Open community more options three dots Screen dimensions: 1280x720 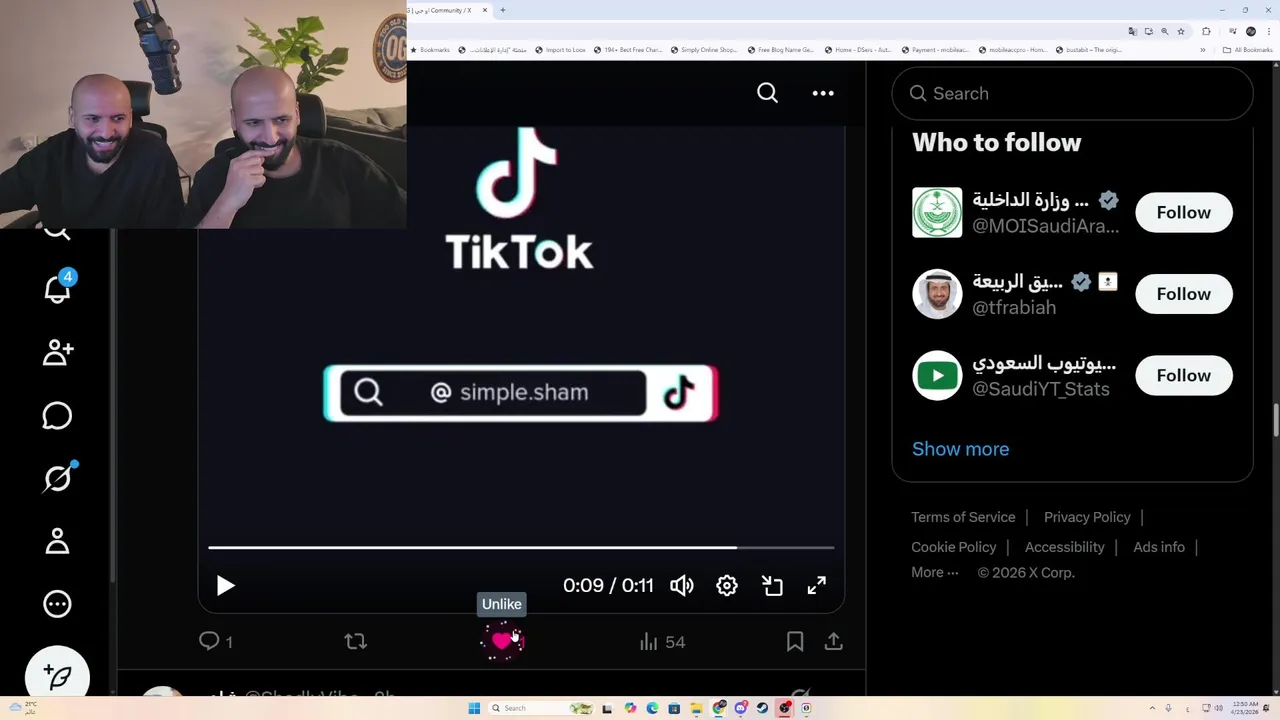(x=823, y=93)
